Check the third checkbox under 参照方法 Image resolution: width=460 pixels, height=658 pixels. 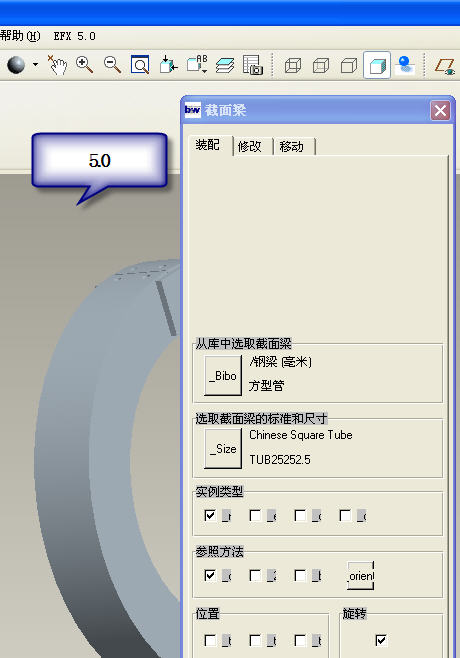(300, 575)
